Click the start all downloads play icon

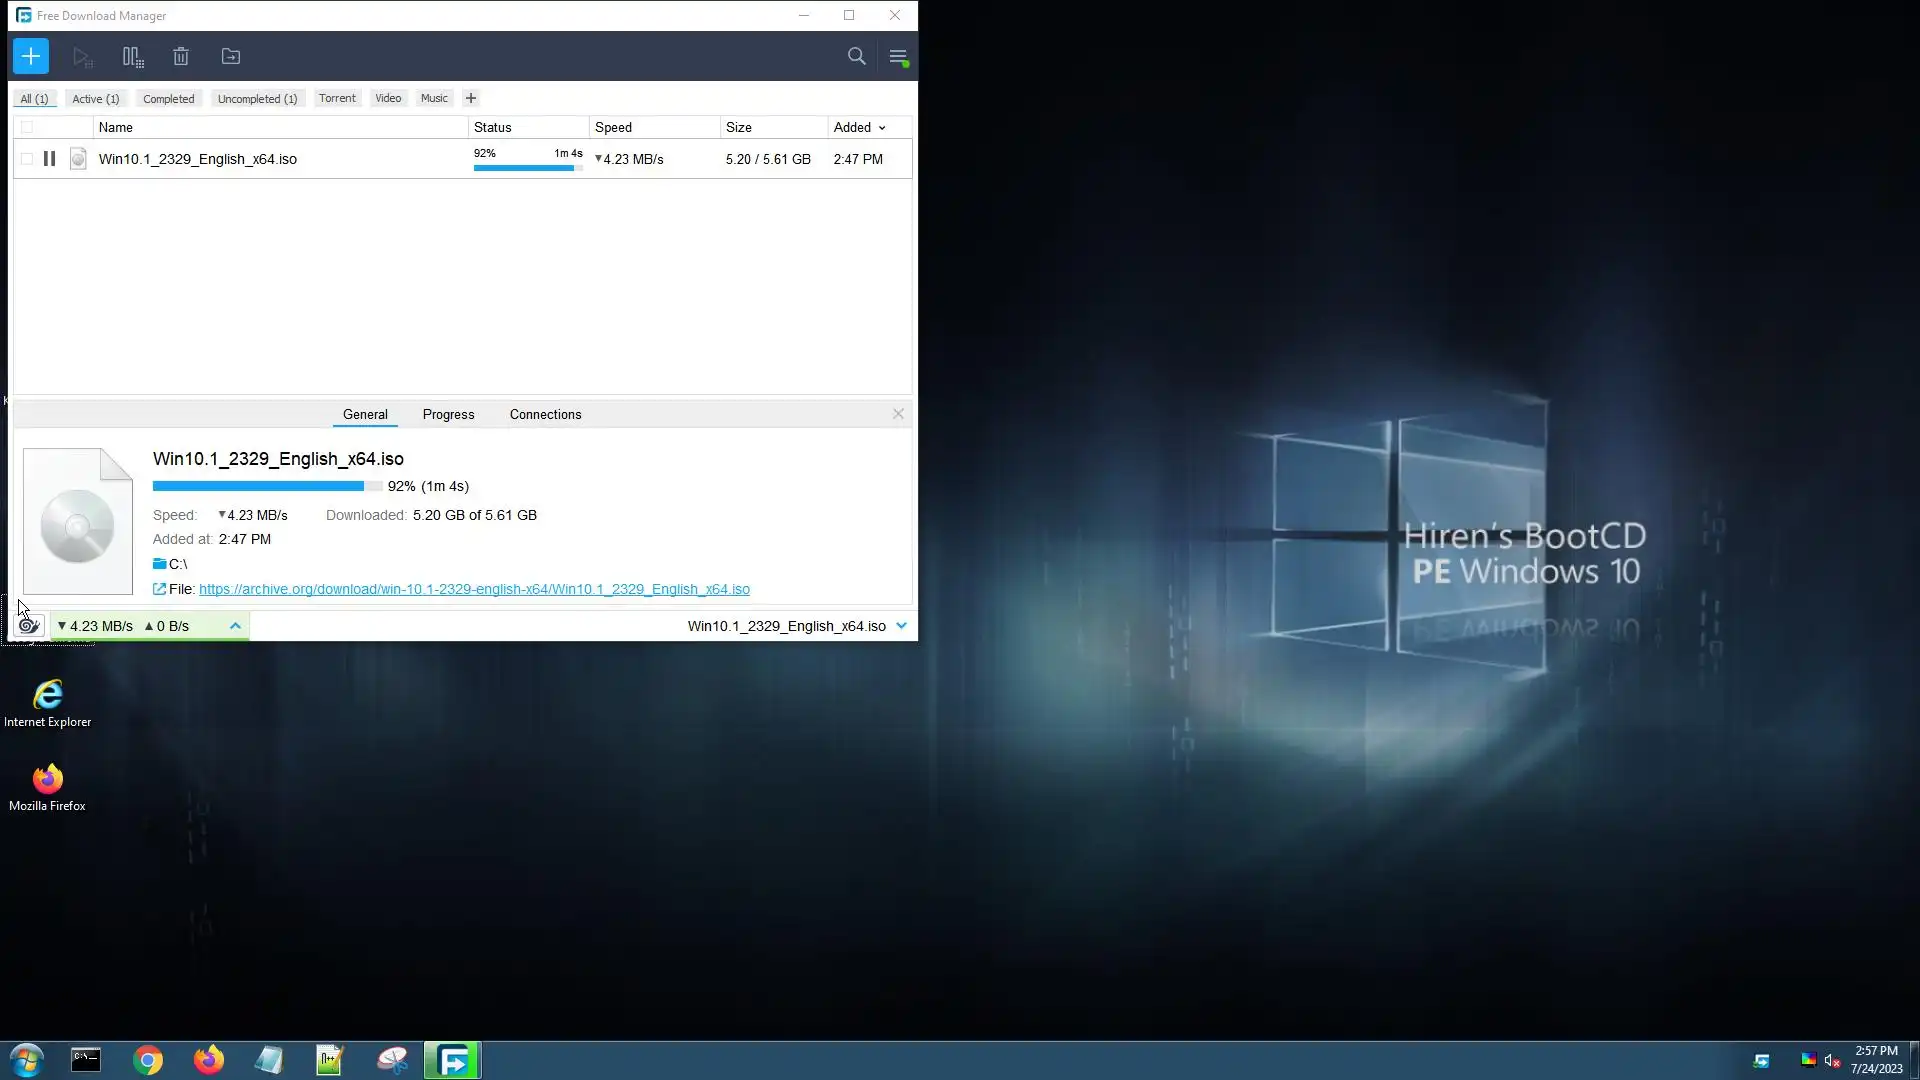point(82,57)
